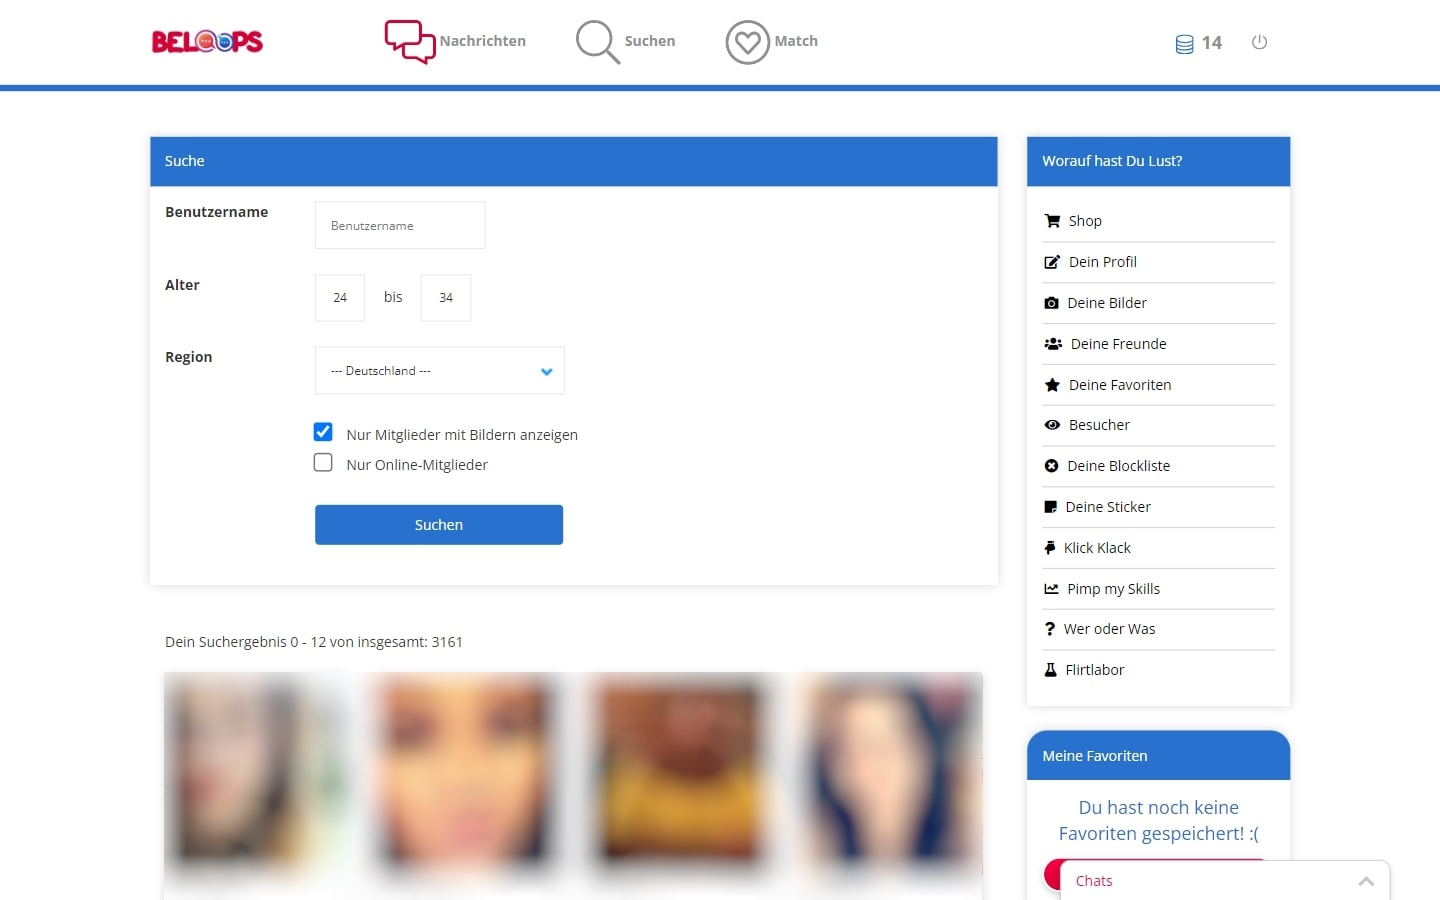Viewport: 1440px width, 900px height.
Task: Select the star icon beside Deine Favoriten
Action: (x=1052, y=384)
